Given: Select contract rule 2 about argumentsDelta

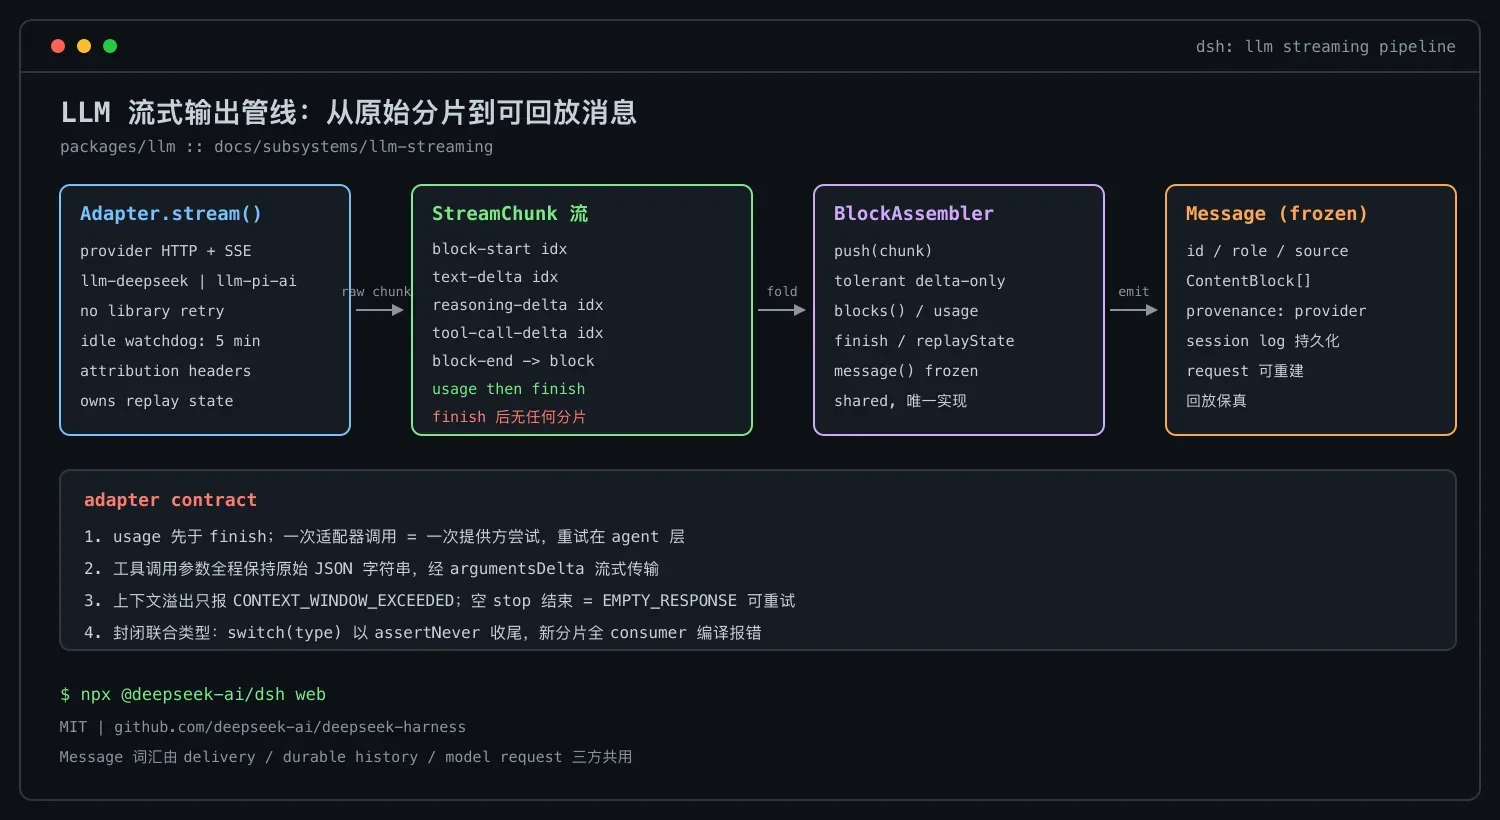Looking at the screenshot, I should (372, 569).
